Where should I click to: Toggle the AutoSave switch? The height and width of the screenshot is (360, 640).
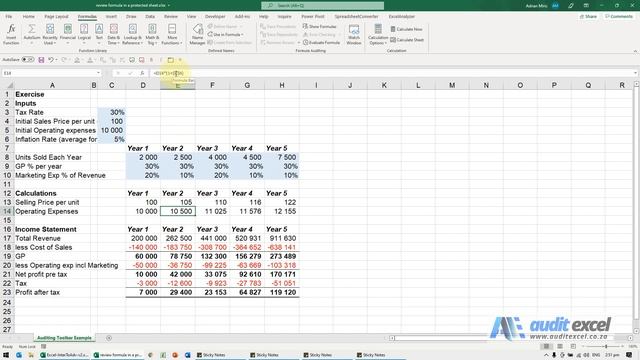[28, 60]
